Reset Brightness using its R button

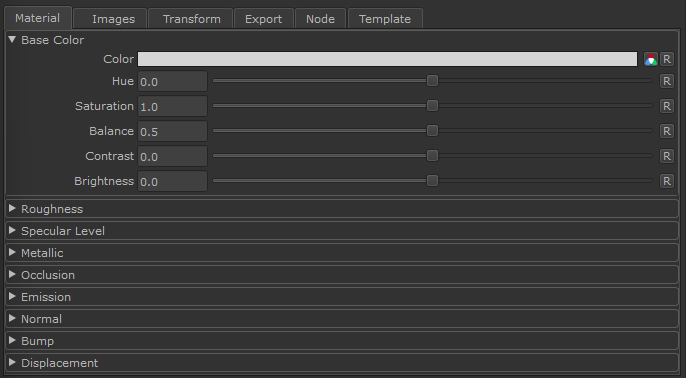(667, 181)
